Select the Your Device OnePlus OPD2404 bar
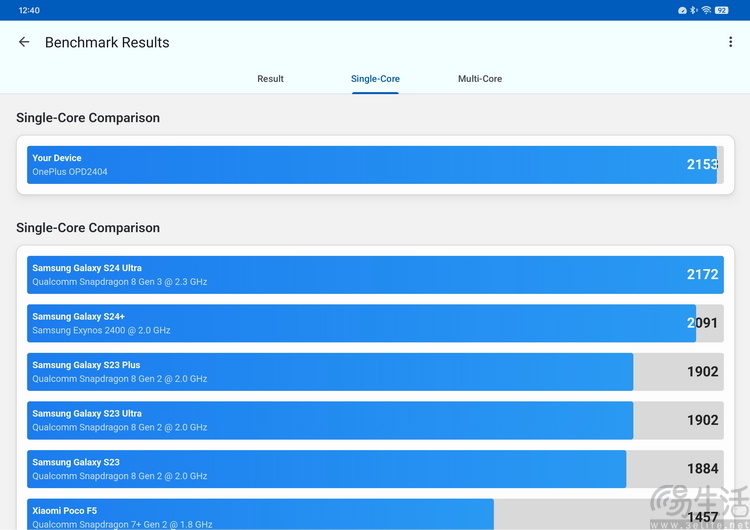Viewport: 750px width, 530px height. [x=375, y=165]
